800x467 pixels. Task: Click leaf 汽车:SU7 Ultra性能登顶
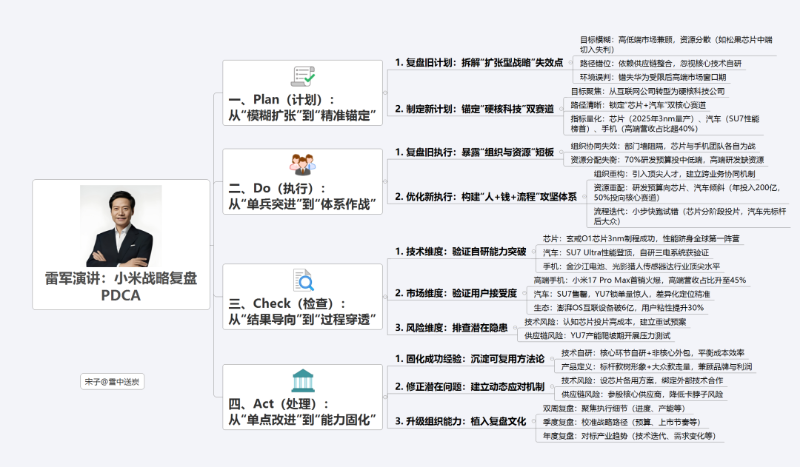tap(626, 252)
